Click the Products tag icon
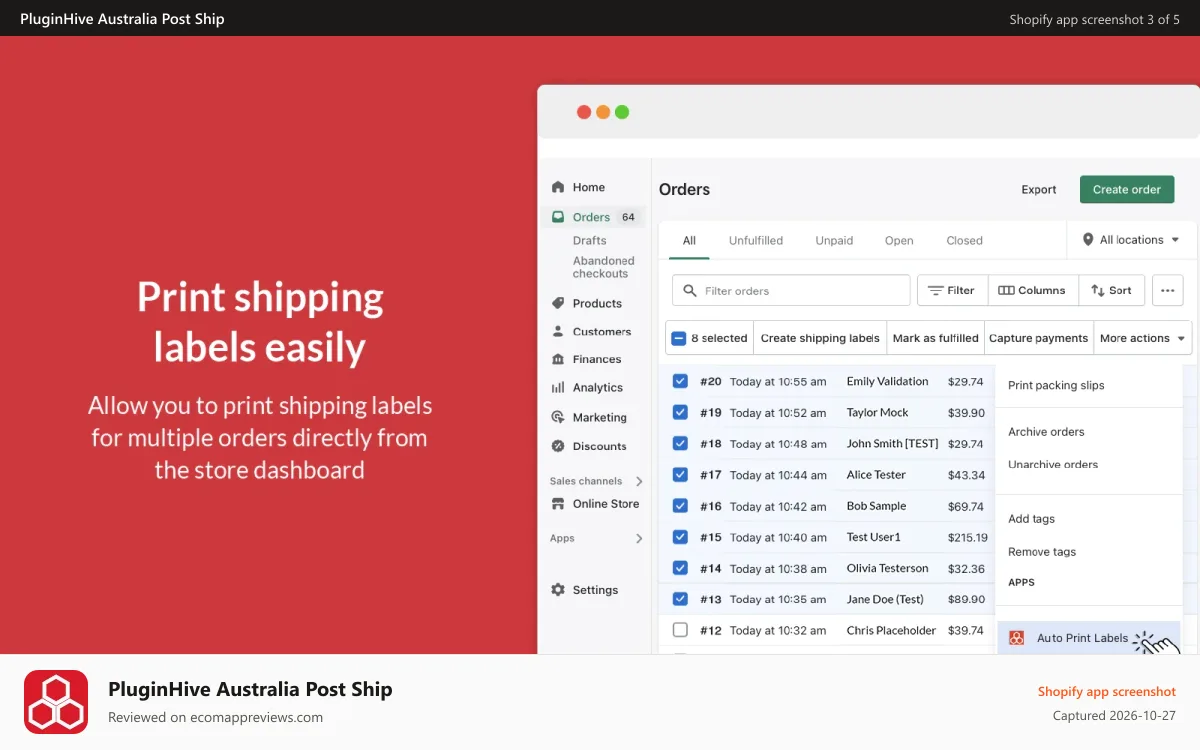The height and width of the screenshot is (750, 1200). 558,303
